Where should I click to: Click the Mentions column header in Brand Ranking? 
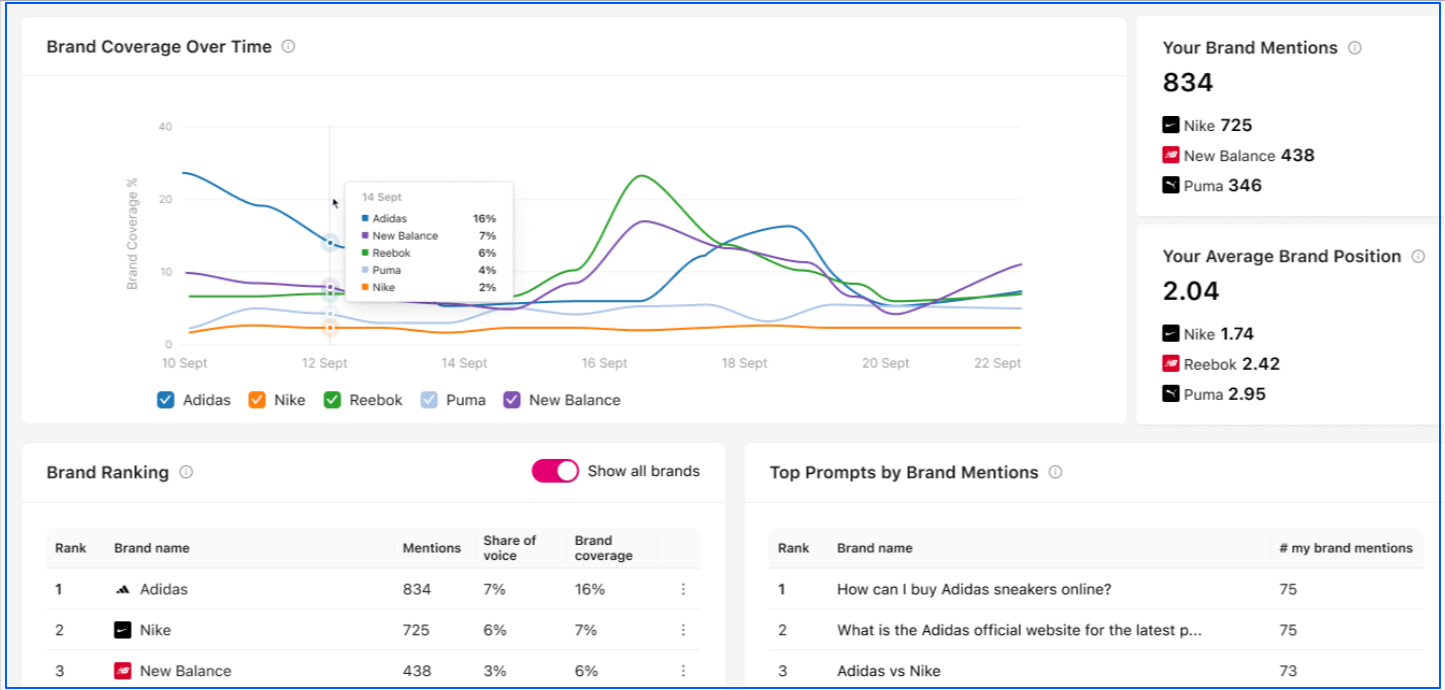tap(432, 548)
